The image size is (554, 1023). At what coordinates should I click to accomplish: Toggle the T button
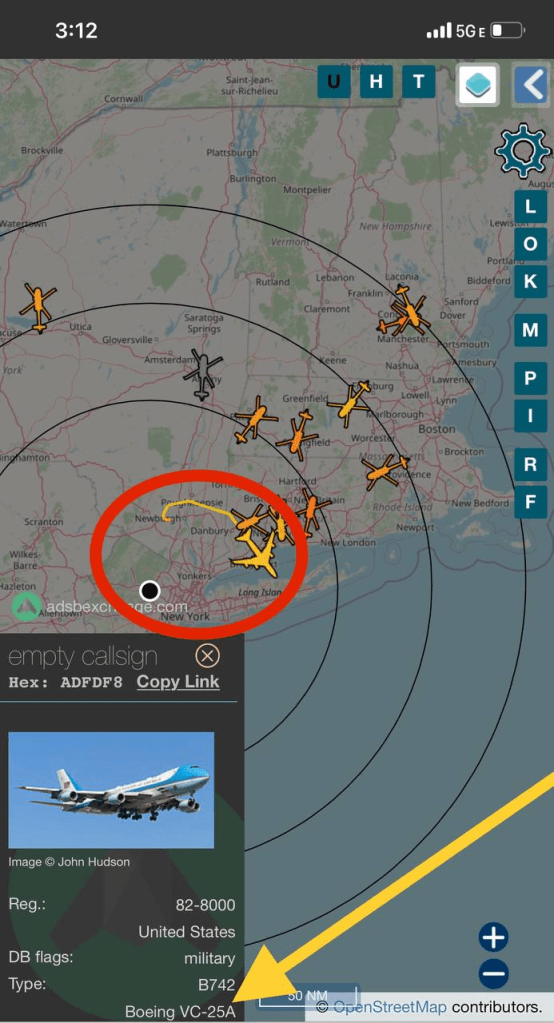pos(418,82)
